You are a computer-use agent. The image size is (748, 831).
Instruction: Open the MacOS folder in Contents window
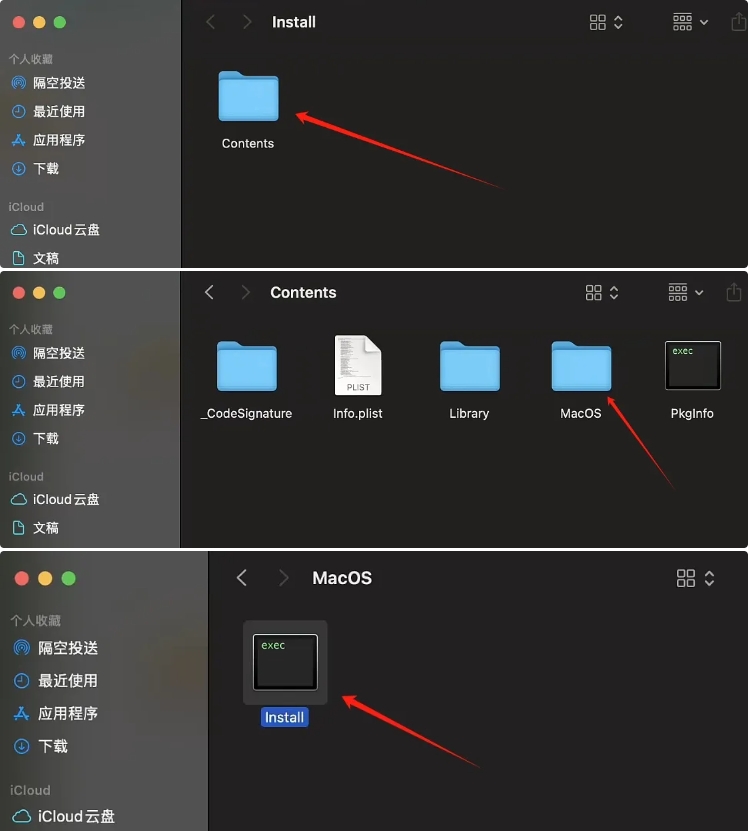tap(581, 366)
